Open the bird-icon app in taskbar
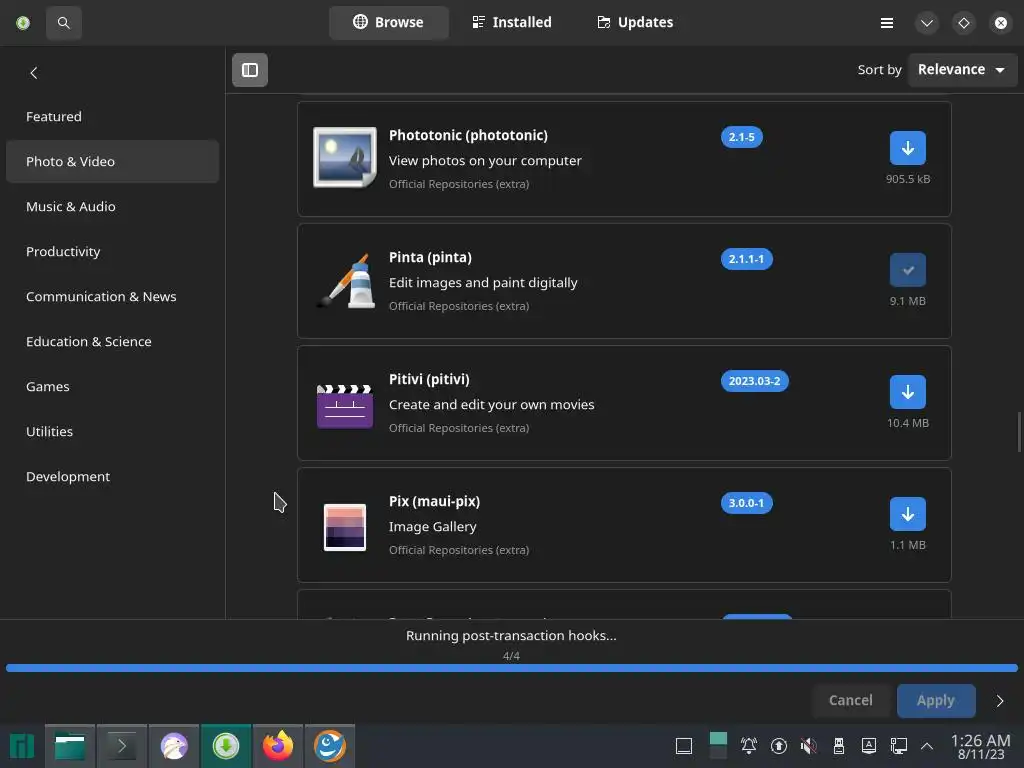 point(174,746)
